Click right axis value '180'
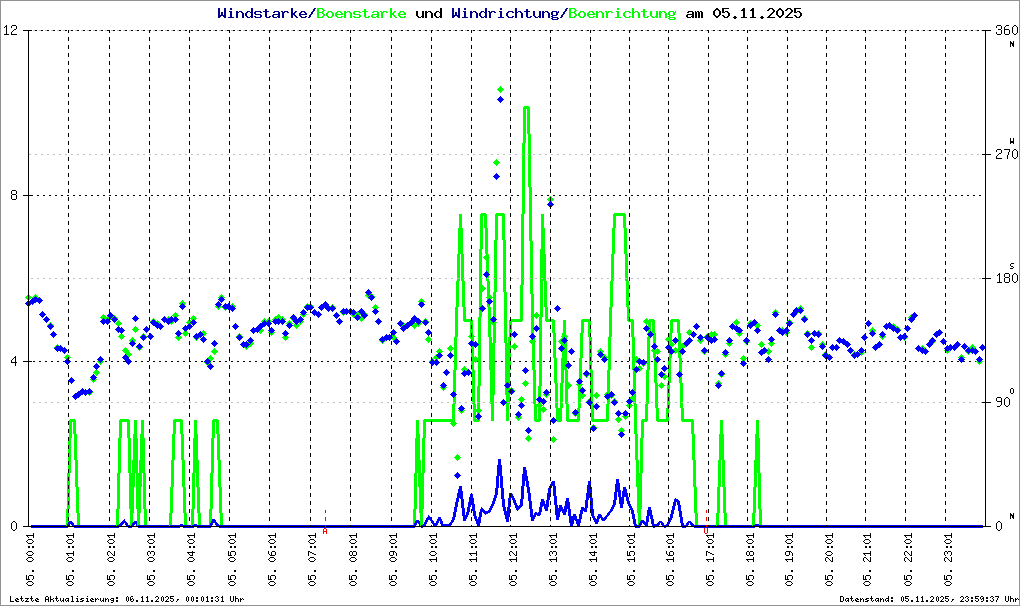Image resolution: width=1020 pixels, height=606 pixels. click(1006, 278)
